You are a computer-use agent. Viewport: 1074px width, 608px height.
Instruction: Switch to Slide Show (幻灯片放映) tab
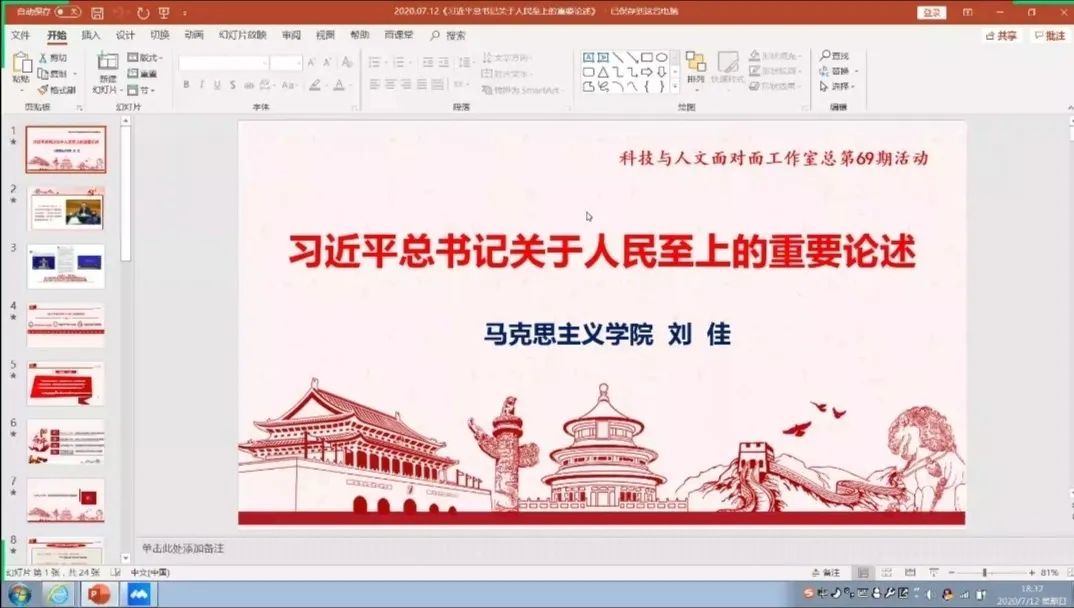click(x=243, y=35)
